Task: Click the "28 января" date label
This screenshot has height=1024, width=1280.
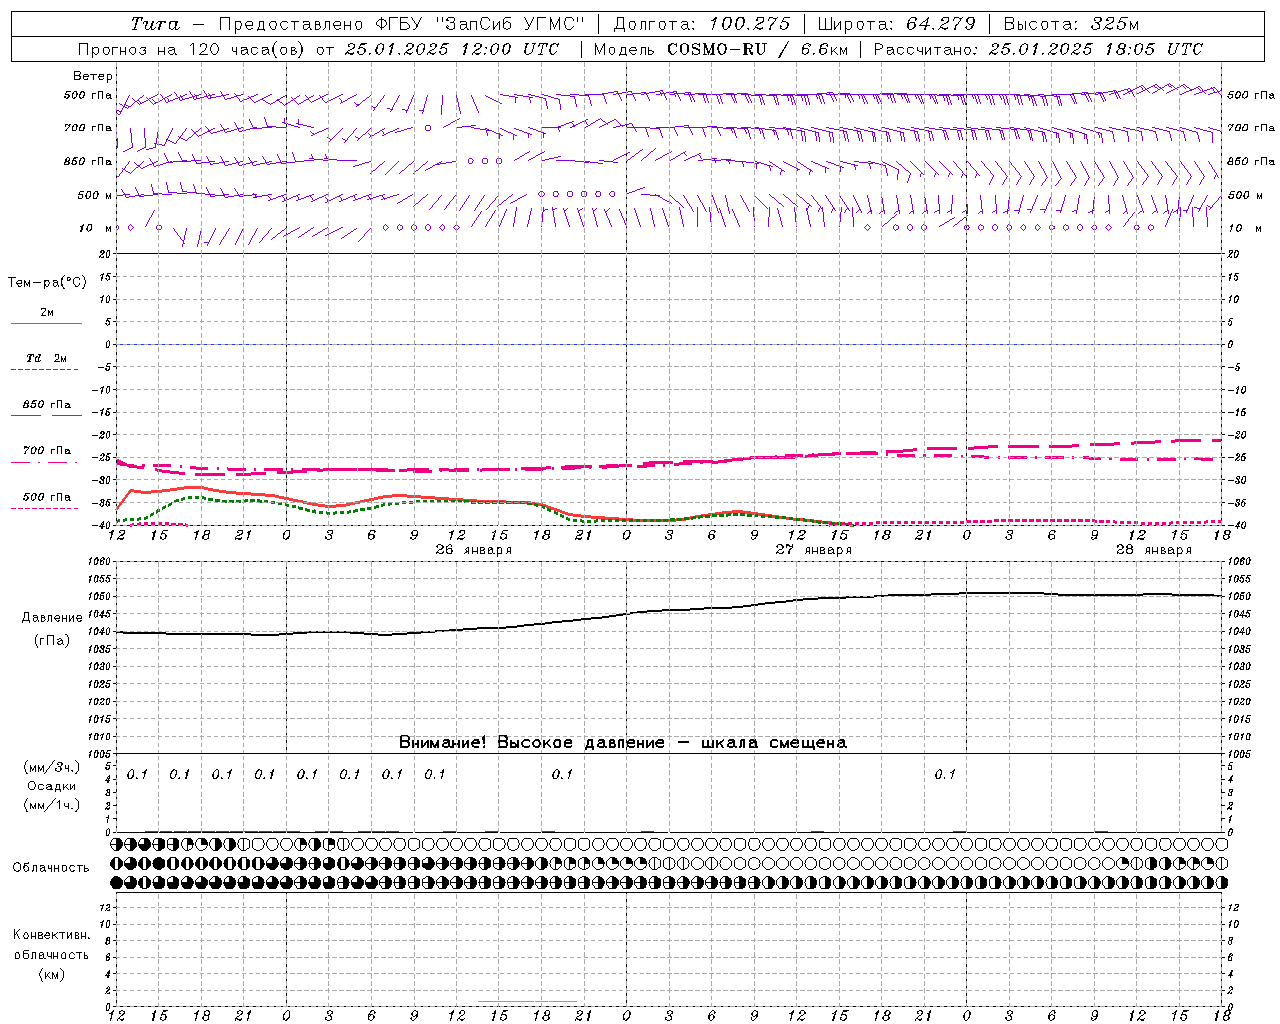Action: pyautogui.click(x=1154, y=550)
